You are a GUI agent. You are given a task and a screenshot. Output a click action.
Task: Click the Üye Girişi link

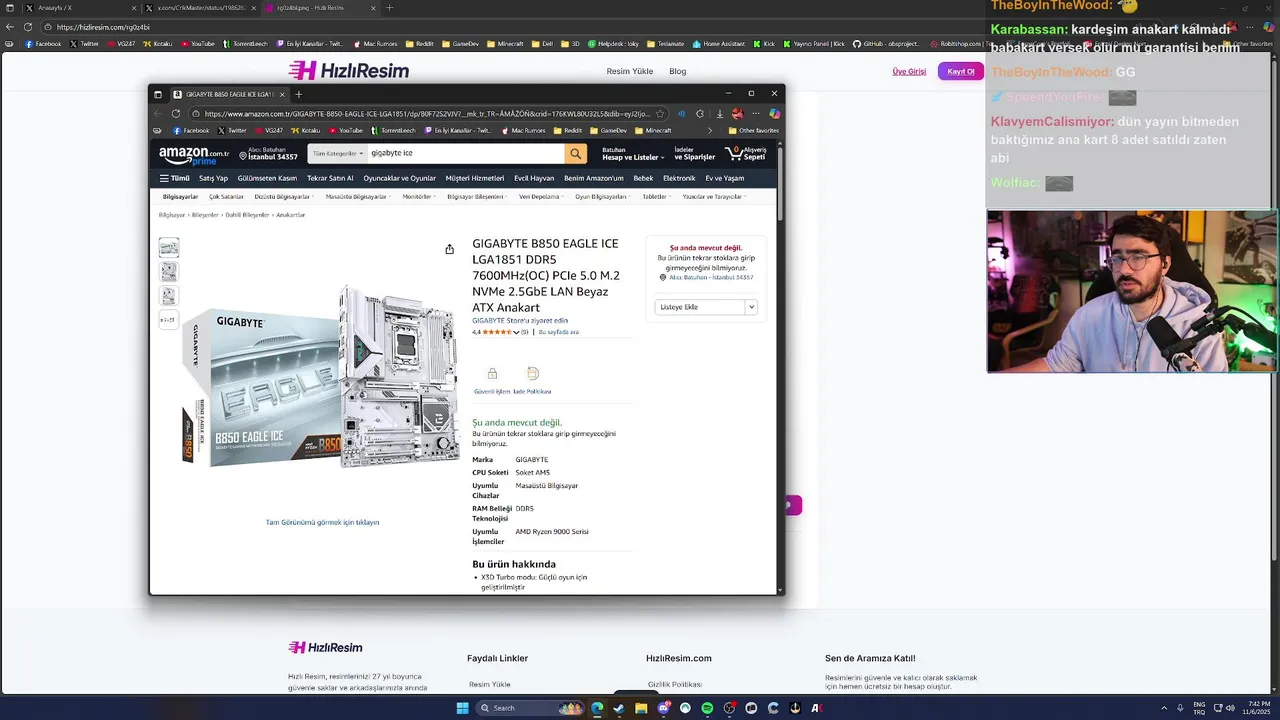(x=909, y=71)
